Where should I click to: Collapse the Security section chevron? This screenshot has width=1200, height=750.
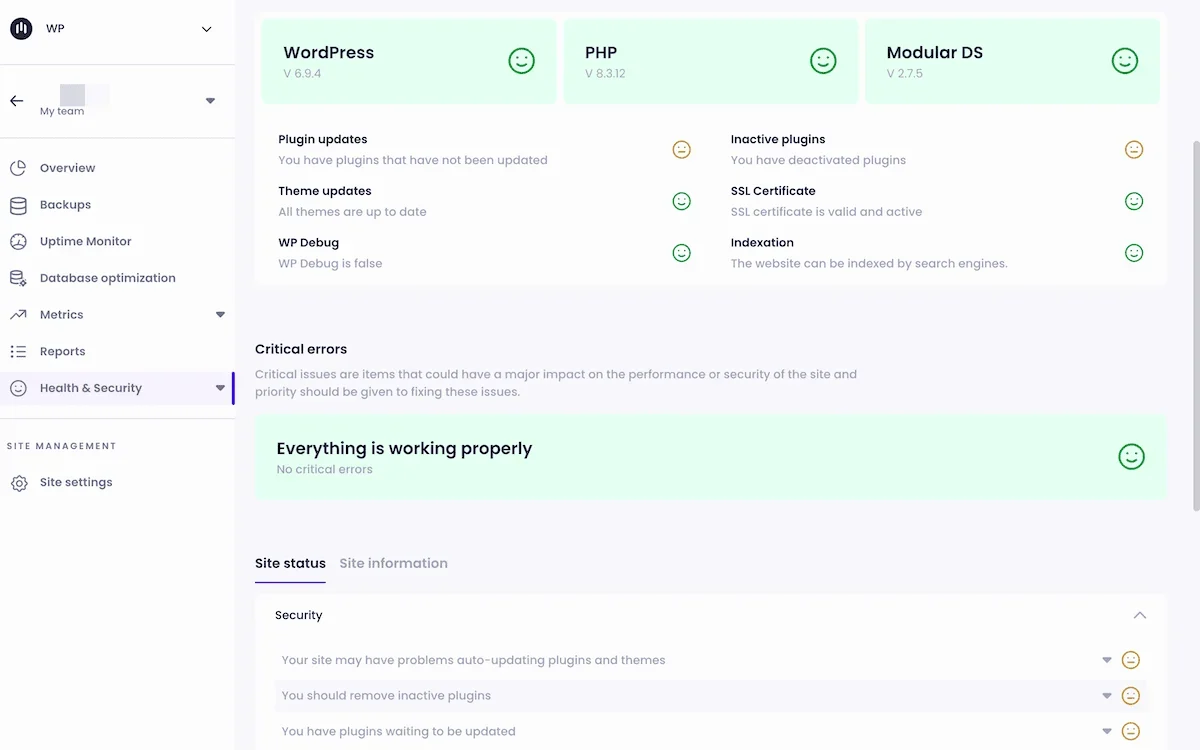(1139, 616)
